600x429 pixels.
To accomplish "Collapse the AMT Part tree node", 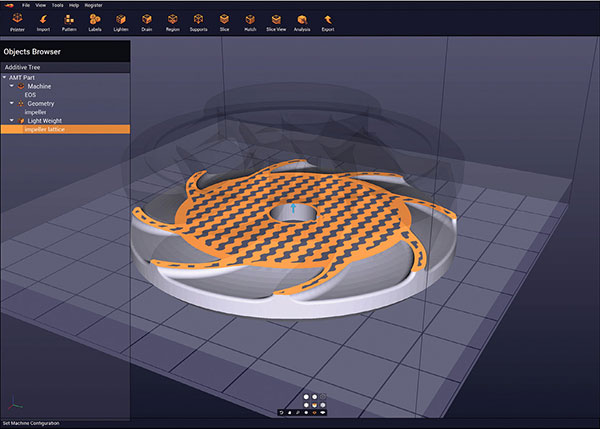I will [x=4, y=77].
